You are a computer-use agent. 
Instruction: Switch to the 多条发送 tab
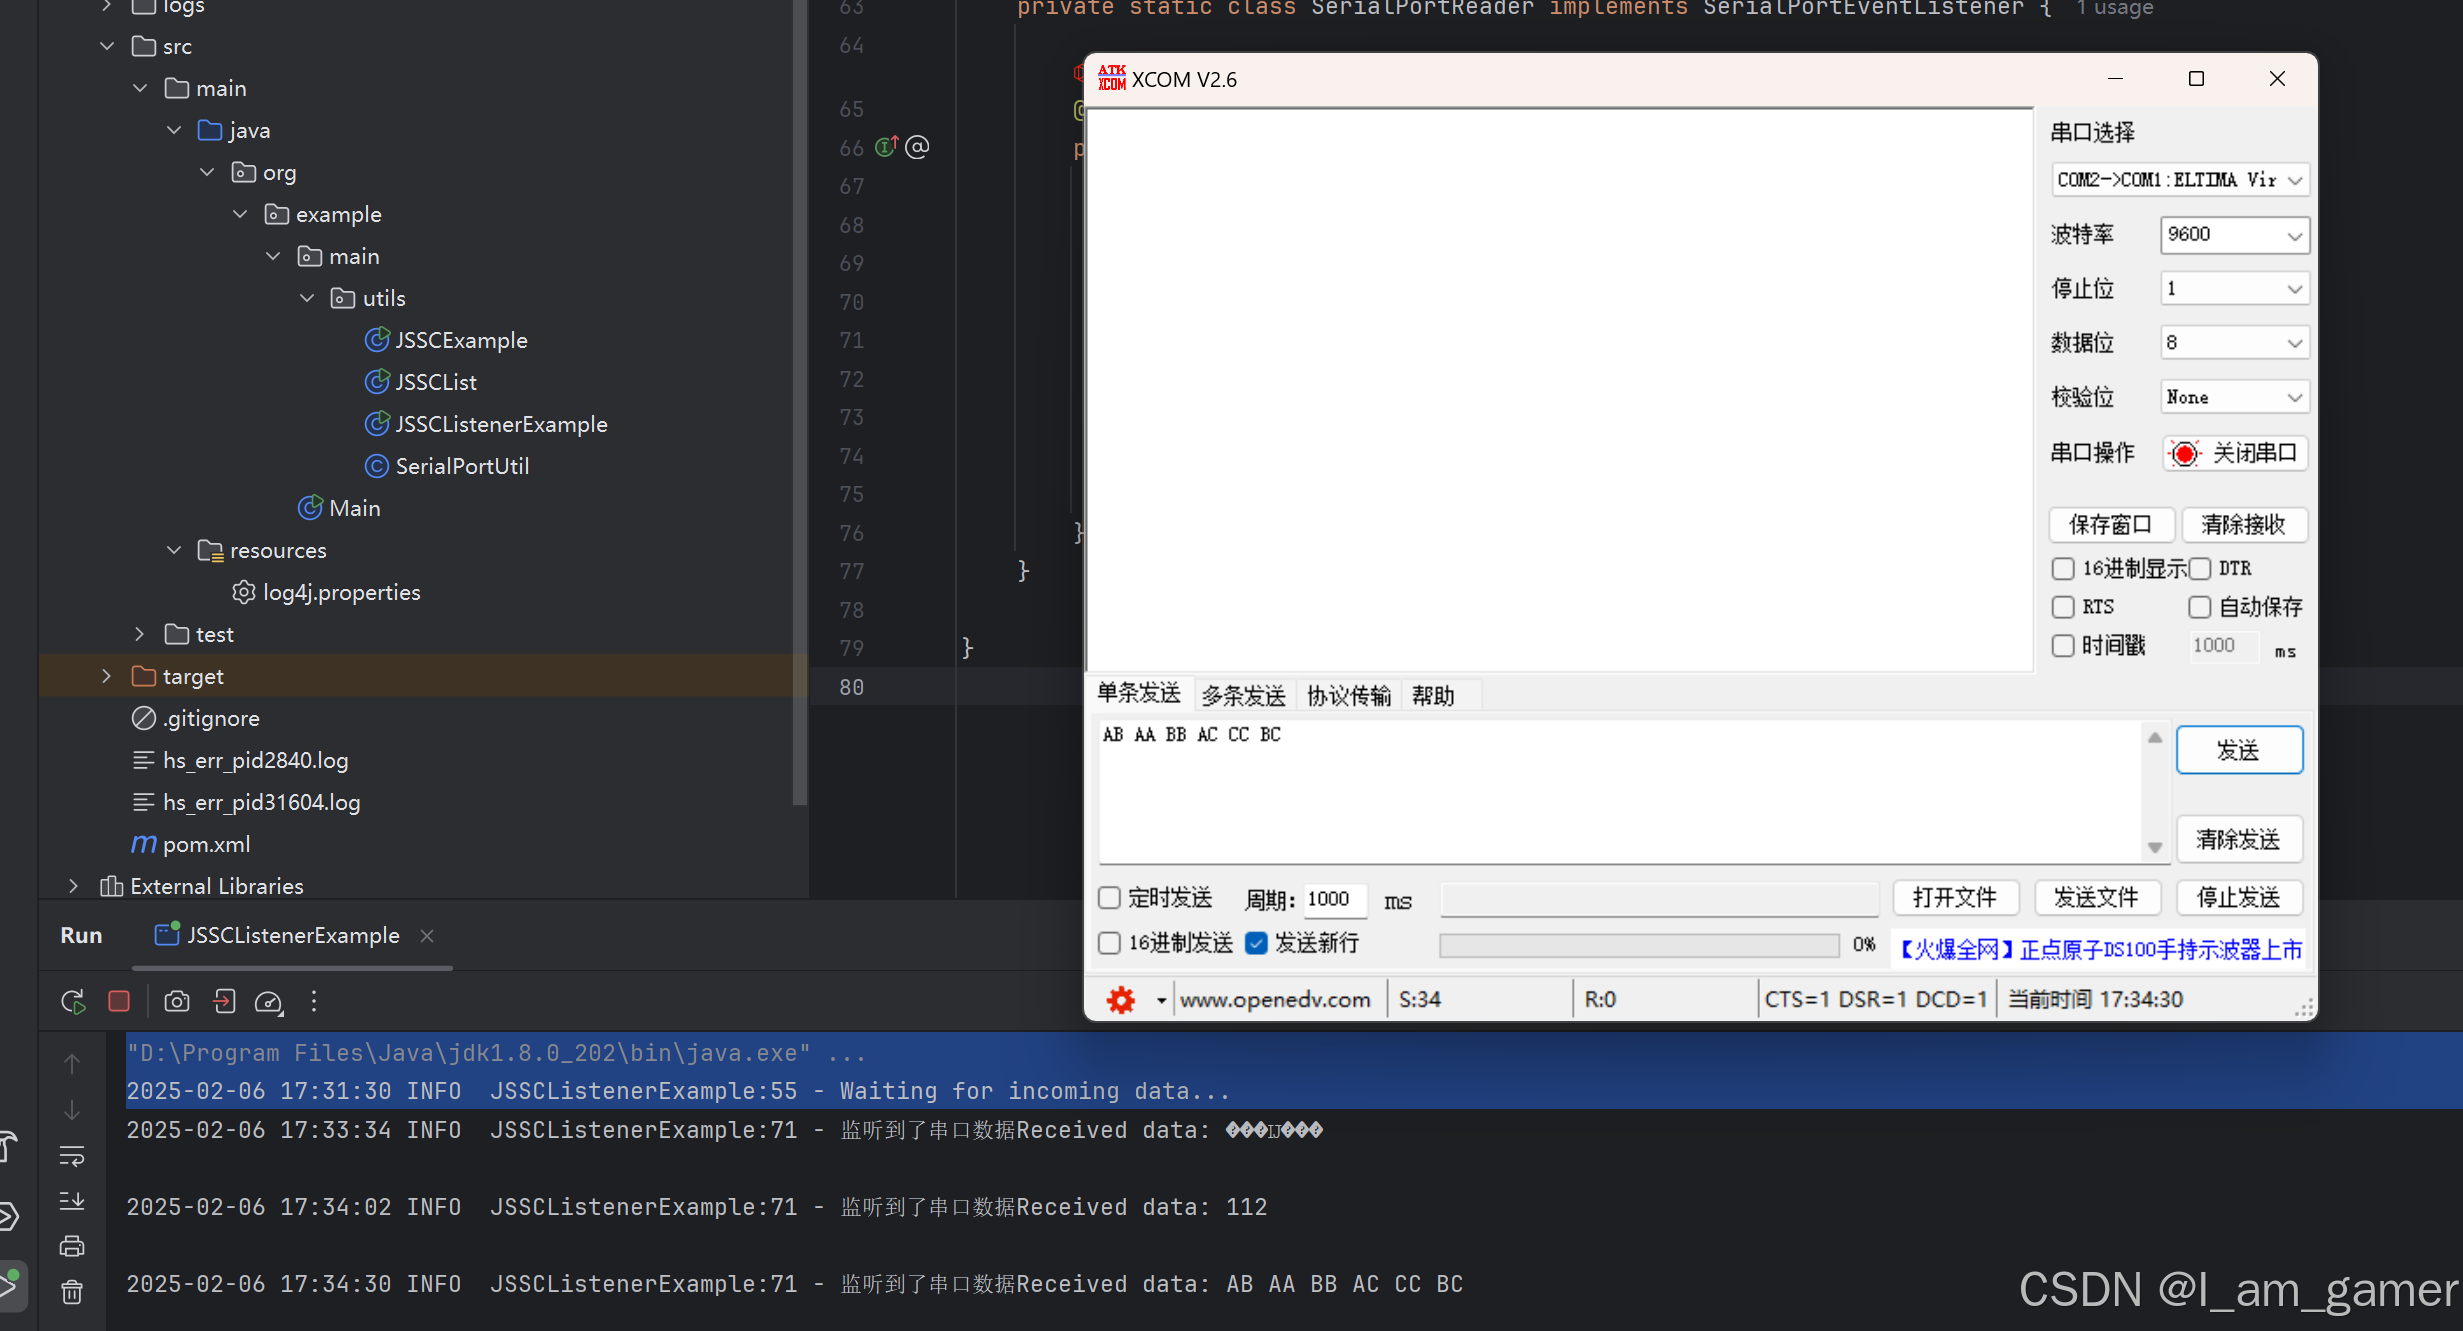[1243, 695]
